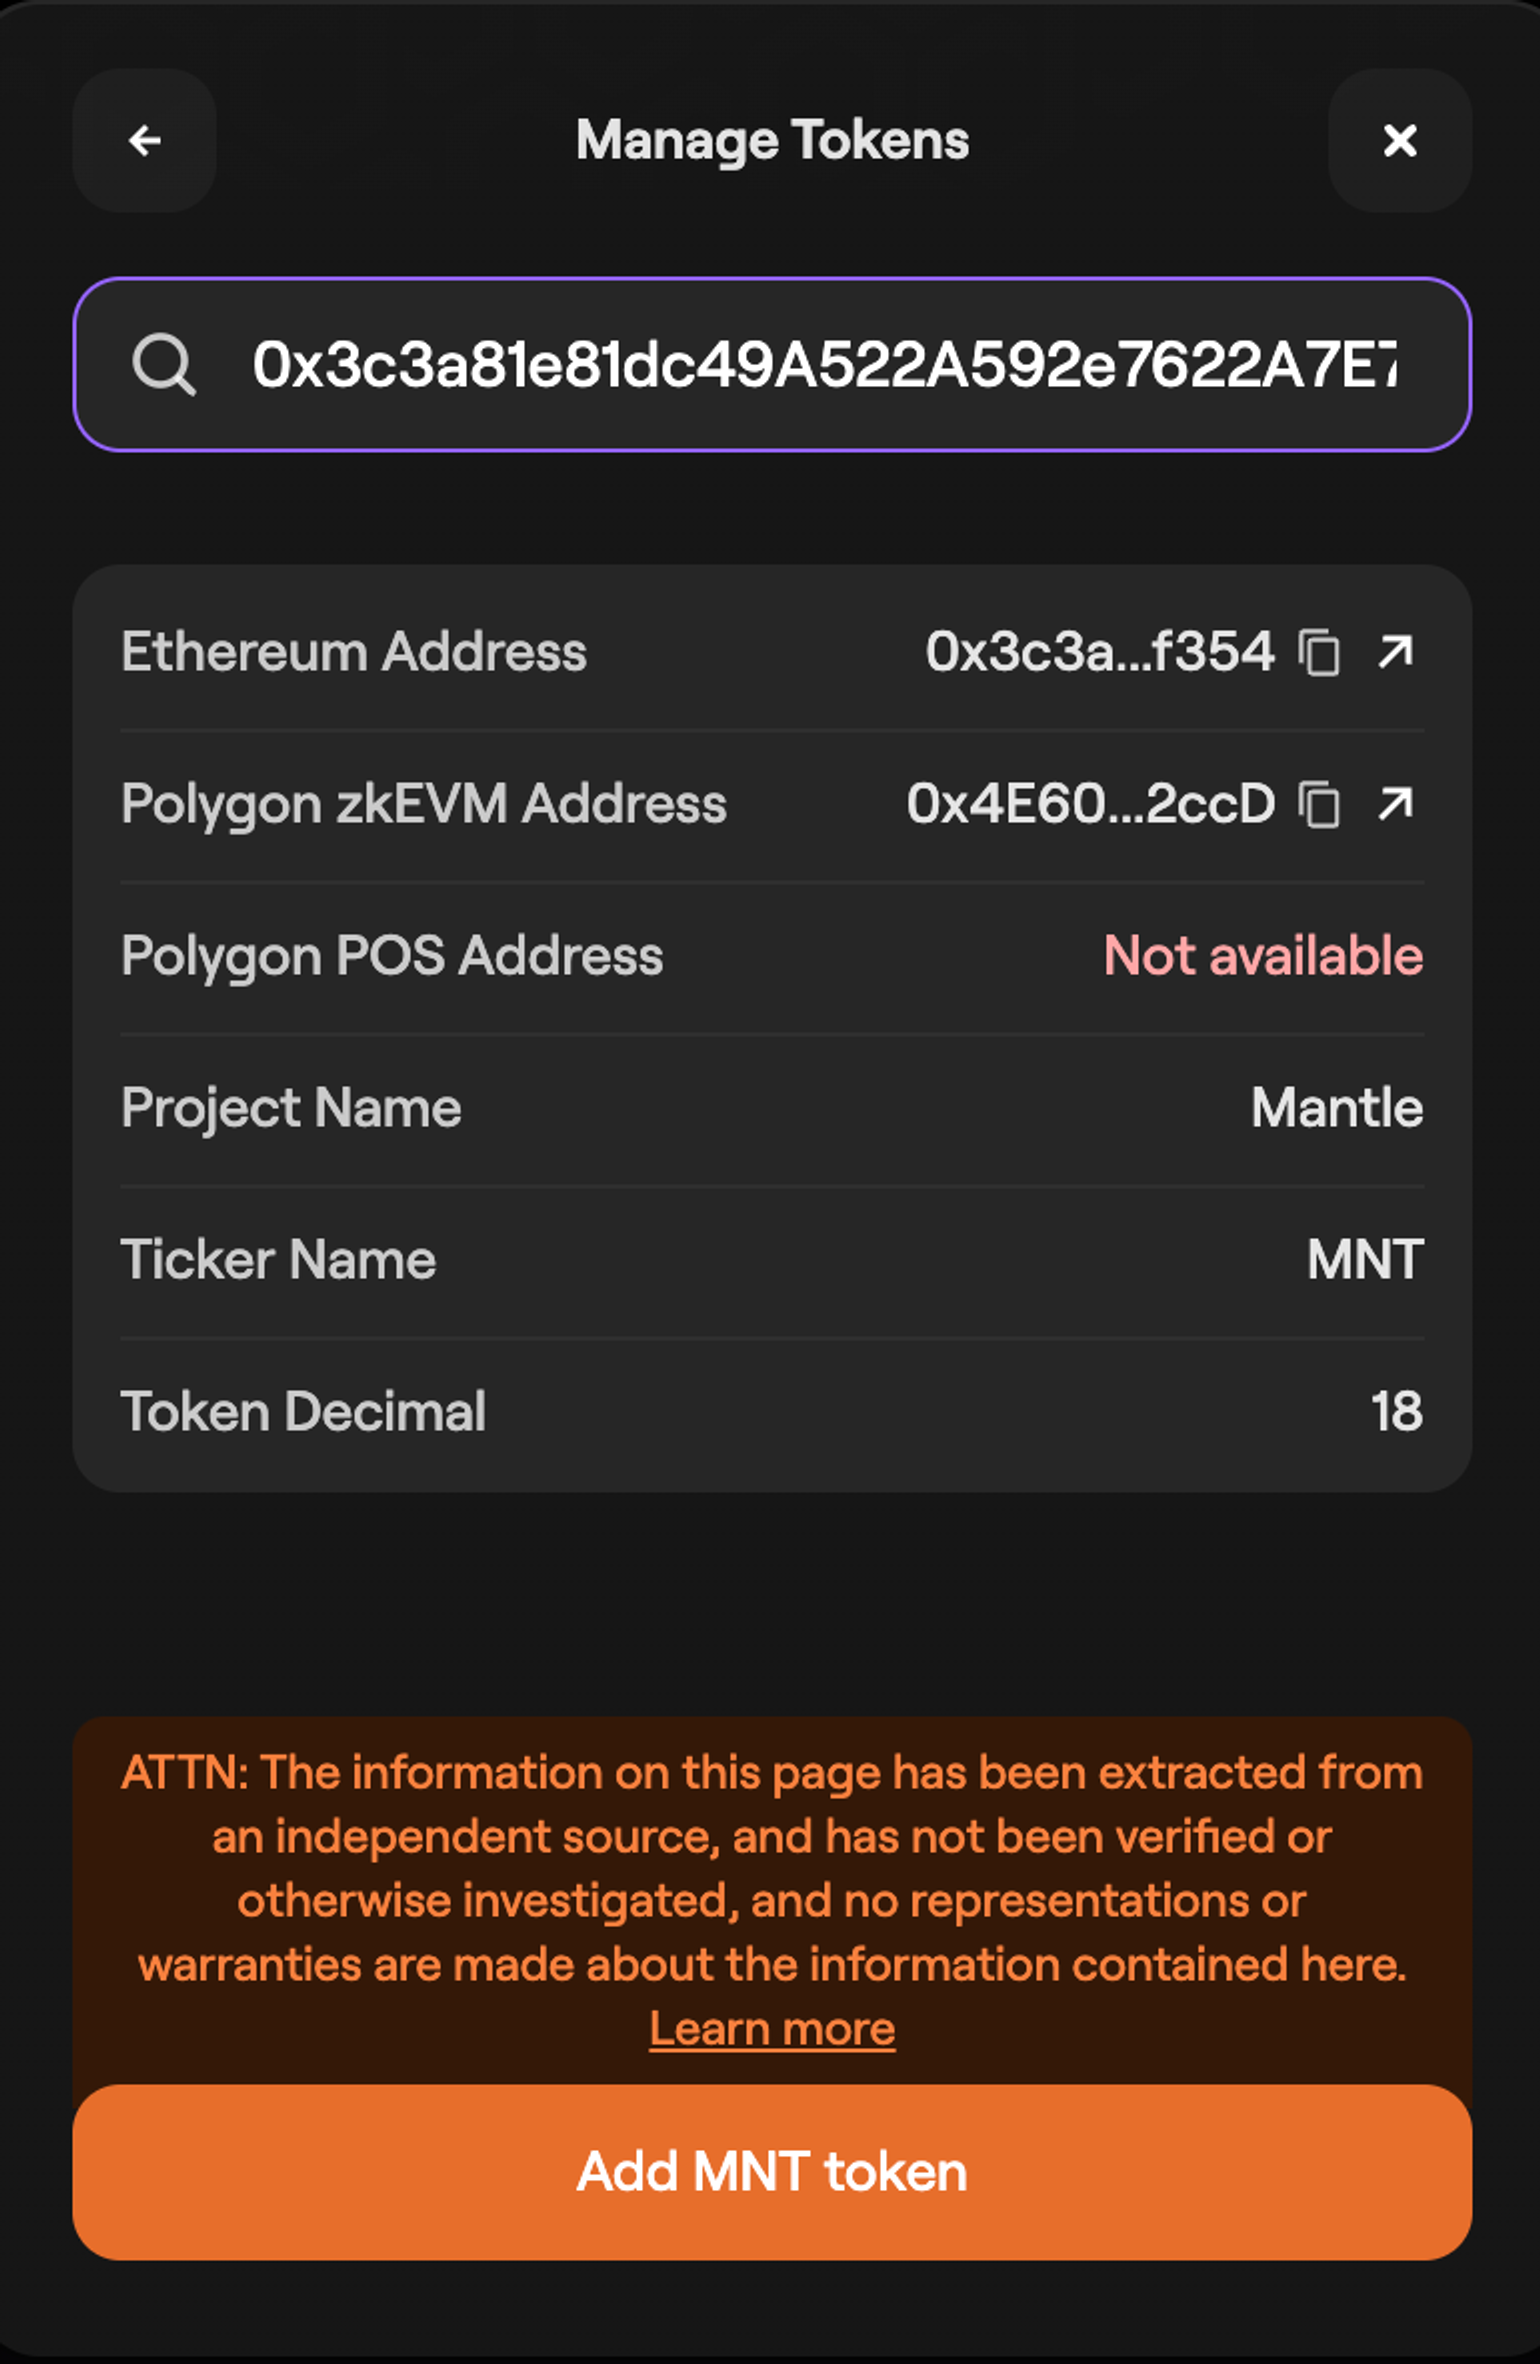
Task: Open Ethereum address in explorer
Action: pos(1395,652)
